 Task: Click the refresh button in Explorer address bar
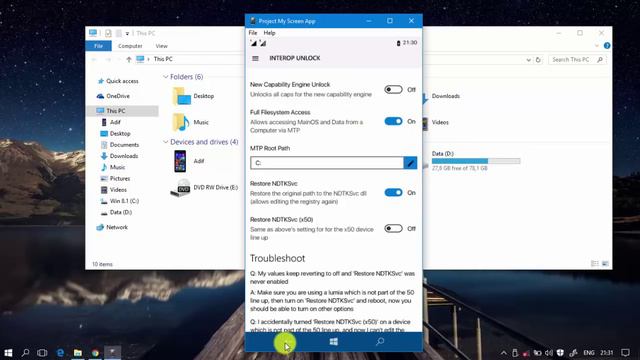[x=538, y=60]
